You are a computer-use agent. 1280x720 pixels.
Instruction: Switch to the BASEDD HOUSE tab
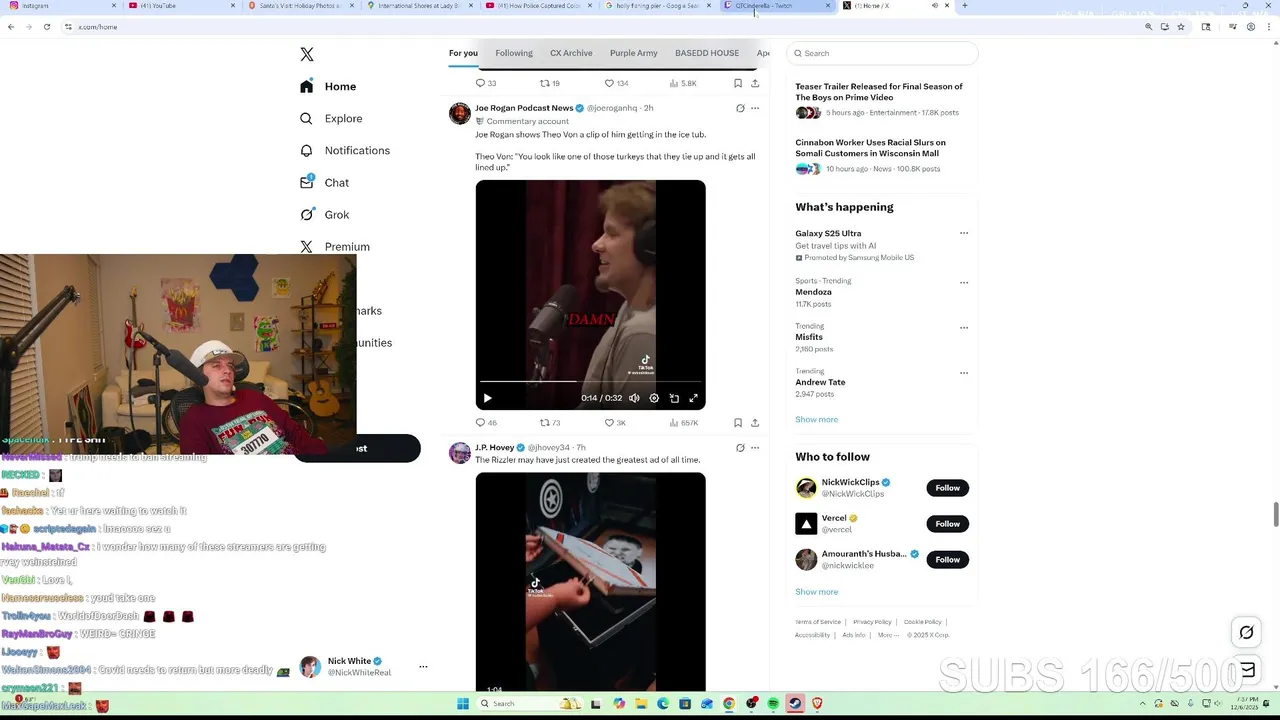[x=707, y=53]
